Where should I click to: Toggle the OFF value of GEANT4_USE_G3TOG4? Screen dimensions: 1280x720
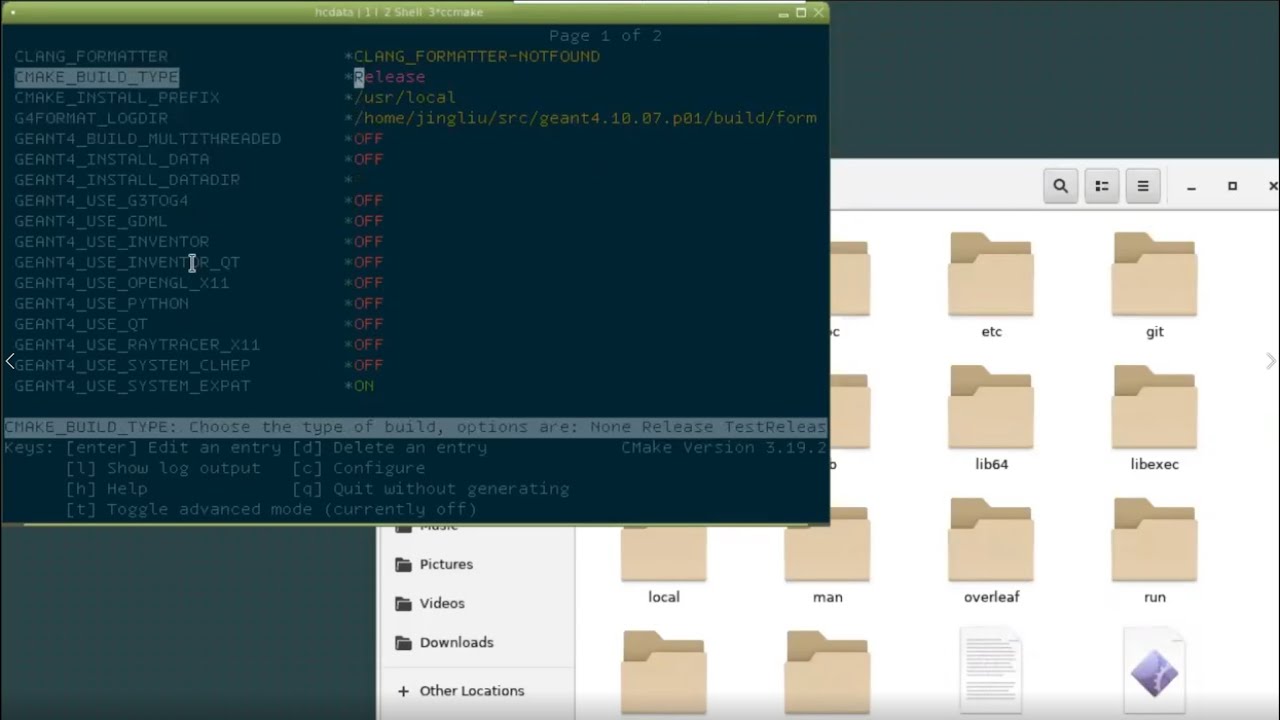(368, 200)
